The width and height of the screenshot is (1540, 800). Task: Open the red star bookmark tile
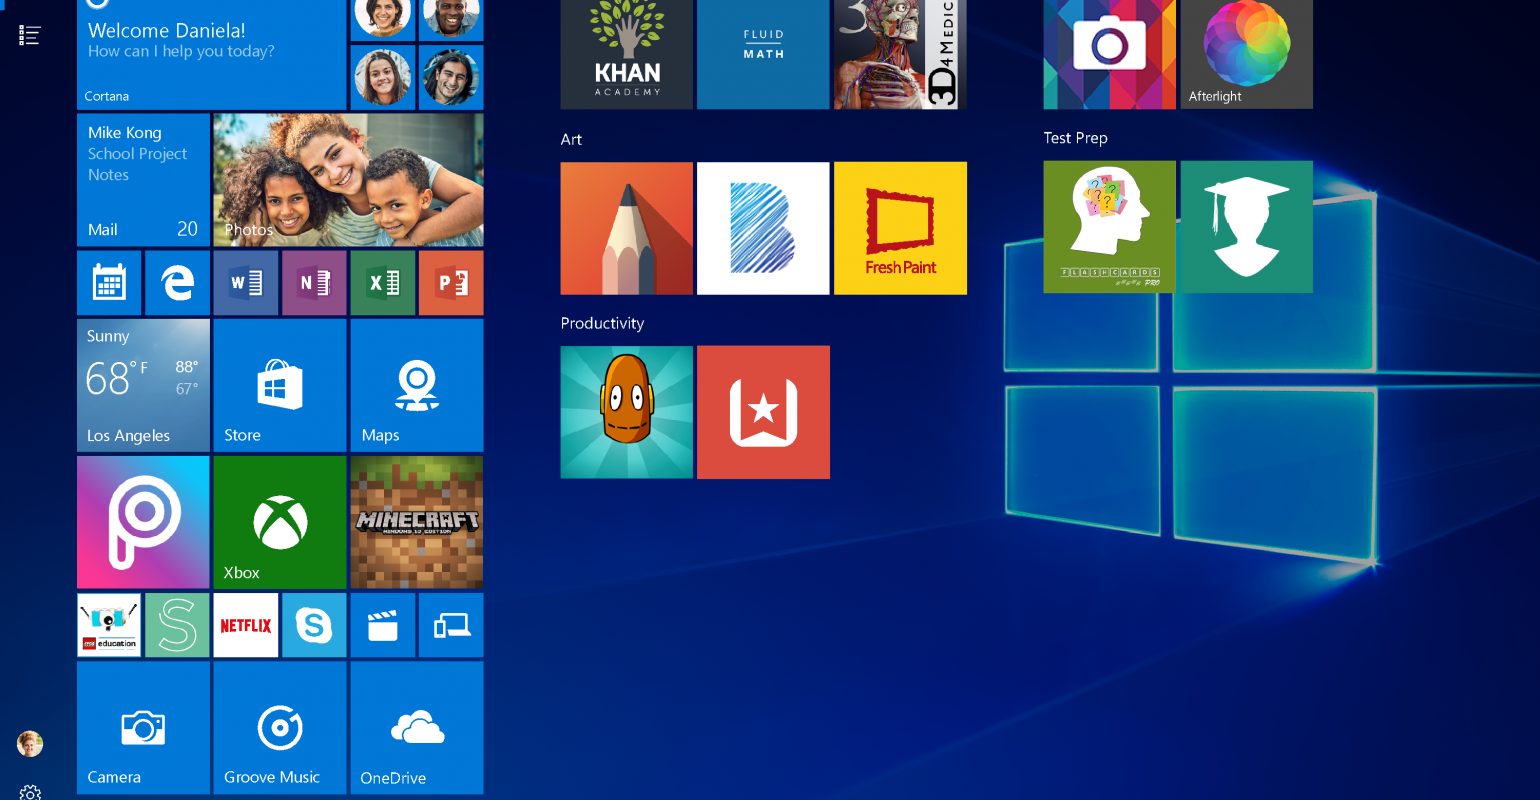(x=763, y=412)
